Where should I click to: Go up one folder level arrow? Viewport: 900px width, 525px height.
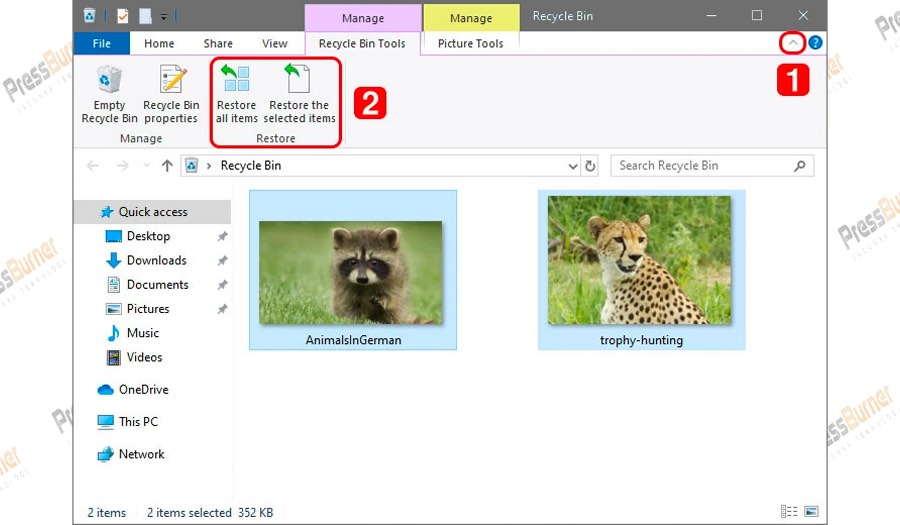pos(167,166)
